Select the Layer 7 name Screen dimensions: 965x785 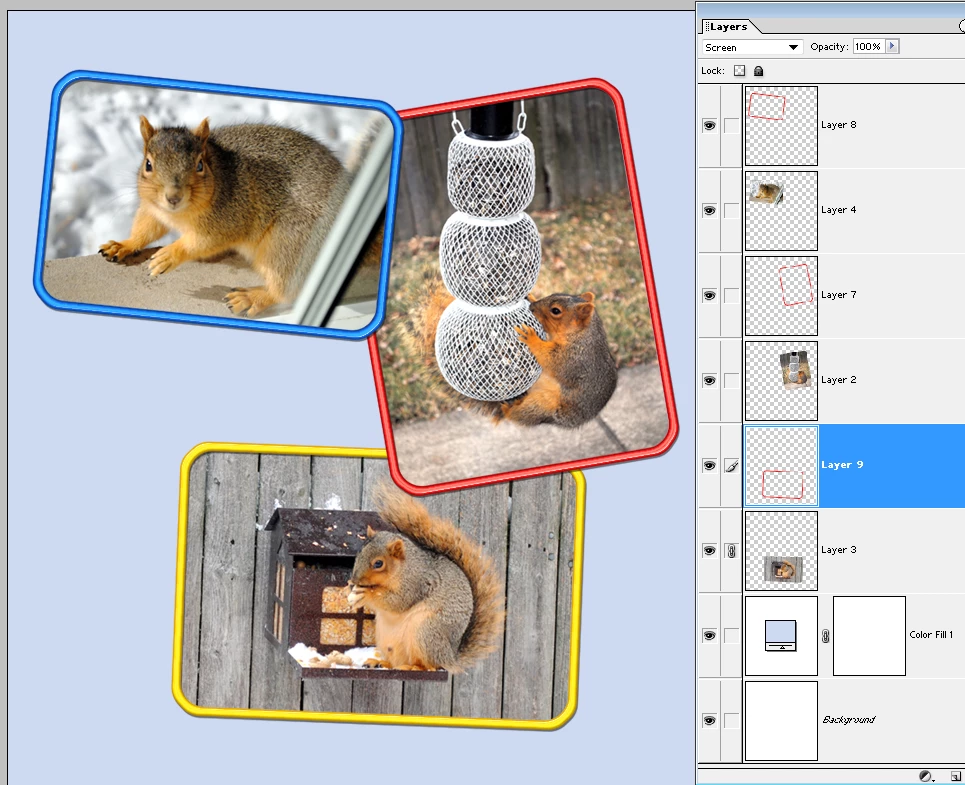click(x=838, y=295)
